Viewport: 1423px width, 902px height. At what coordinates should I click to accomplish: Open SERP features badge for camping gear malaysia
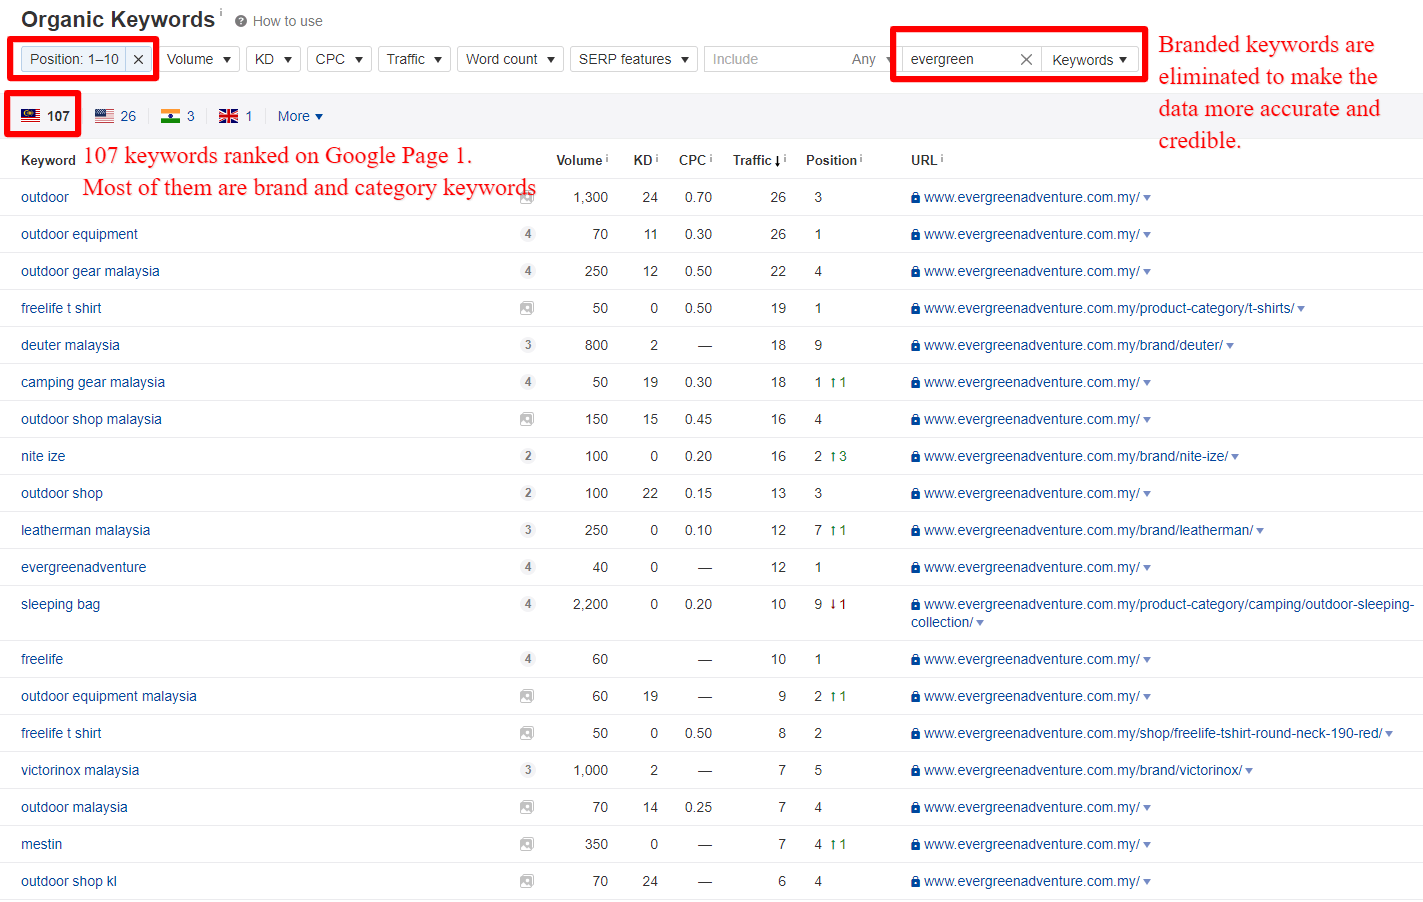point(528,382)
